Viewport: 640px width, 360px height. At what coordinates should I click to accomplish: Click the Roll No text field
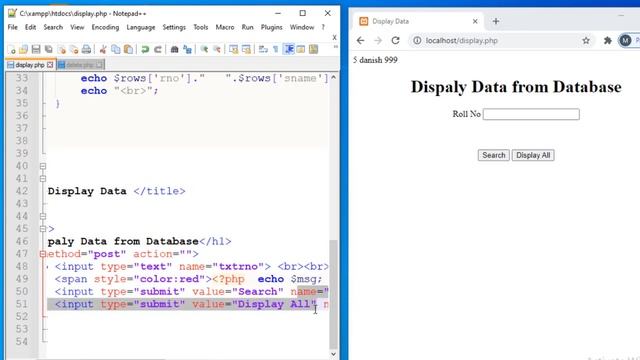(x=531, y=114)
